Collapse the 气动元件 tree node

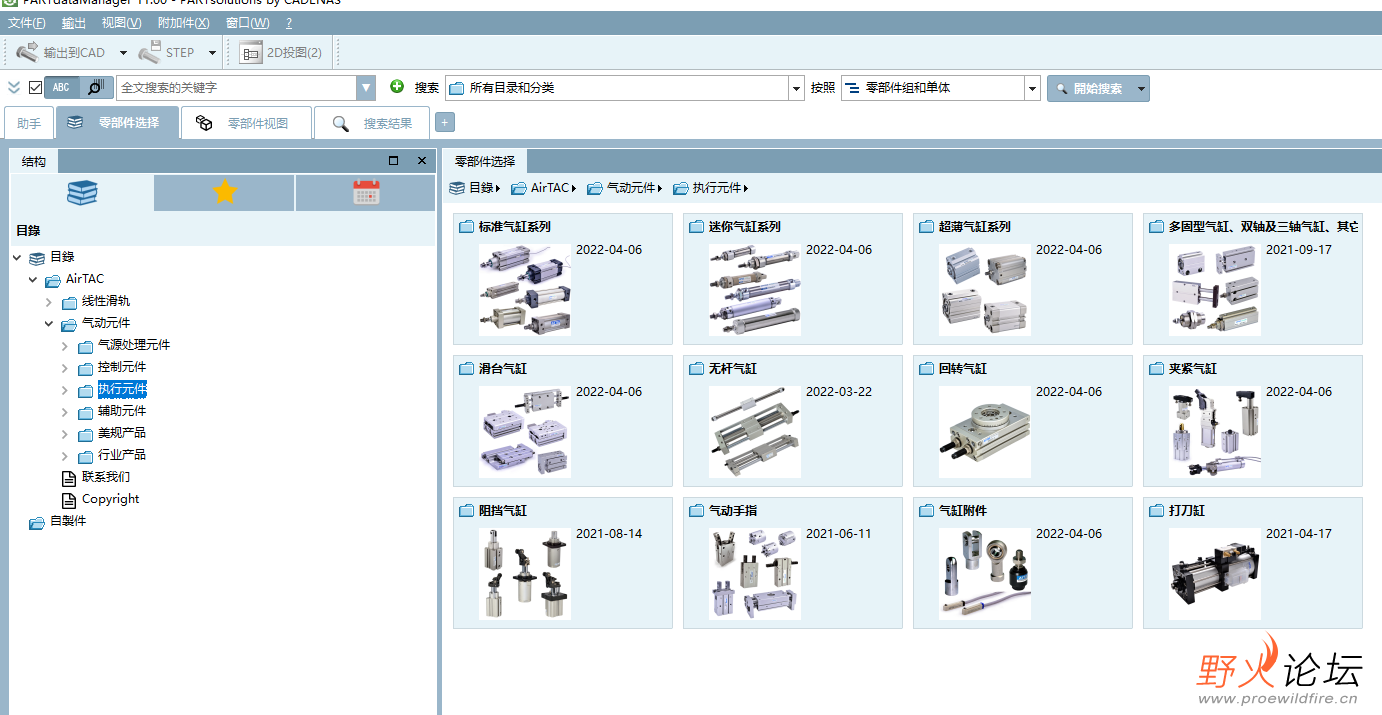click(49, 323)
